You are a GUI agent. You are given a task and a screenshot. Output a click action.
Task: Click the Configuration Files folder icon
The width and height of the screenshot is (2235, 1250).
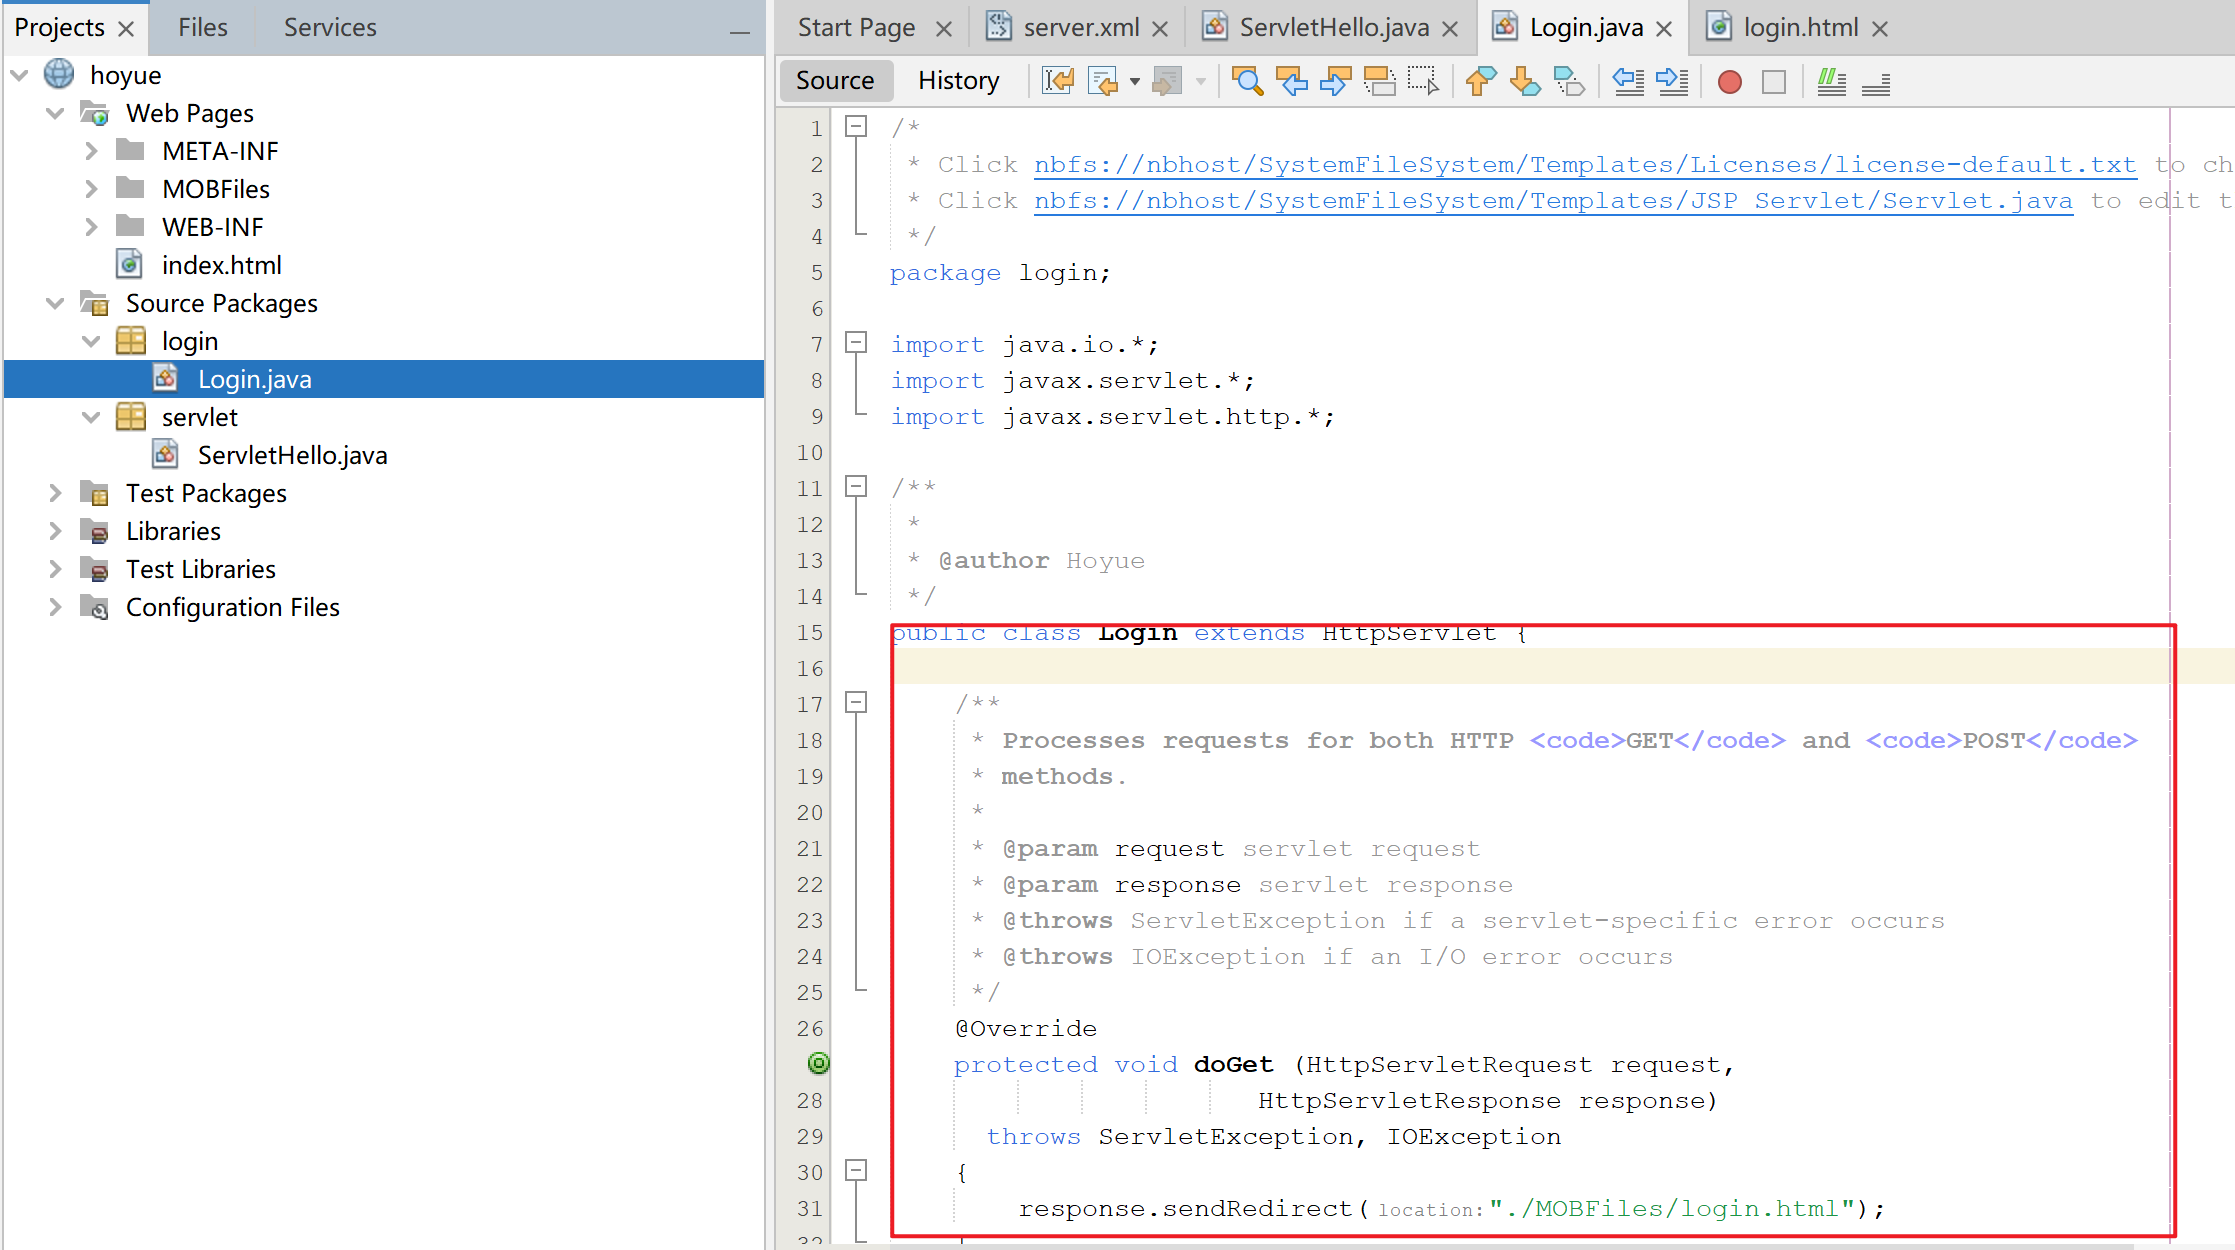click(95, 607)
